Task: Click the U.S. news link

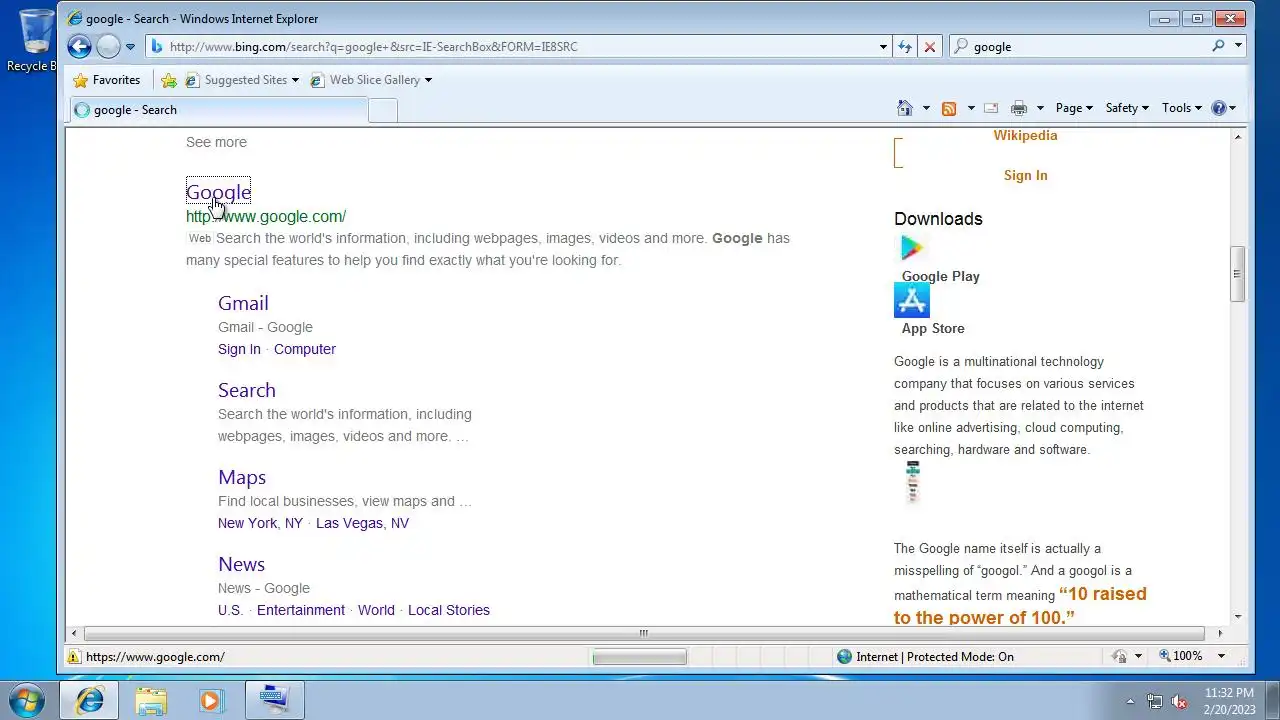Action: [230, 610]
